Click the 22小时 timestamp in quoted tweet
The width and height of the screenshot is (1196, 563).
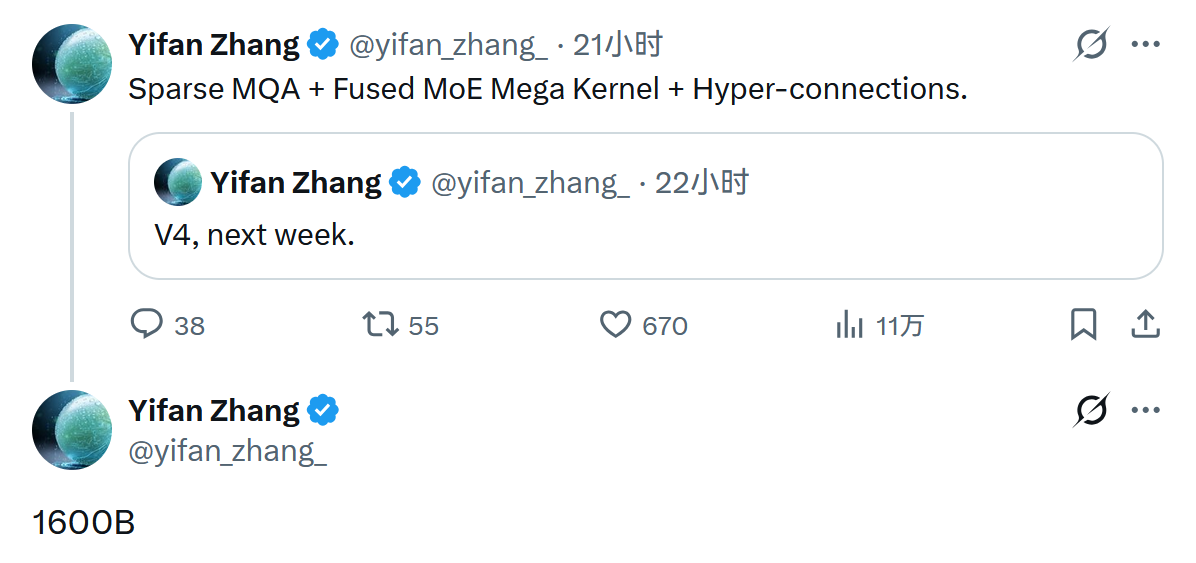701,183
